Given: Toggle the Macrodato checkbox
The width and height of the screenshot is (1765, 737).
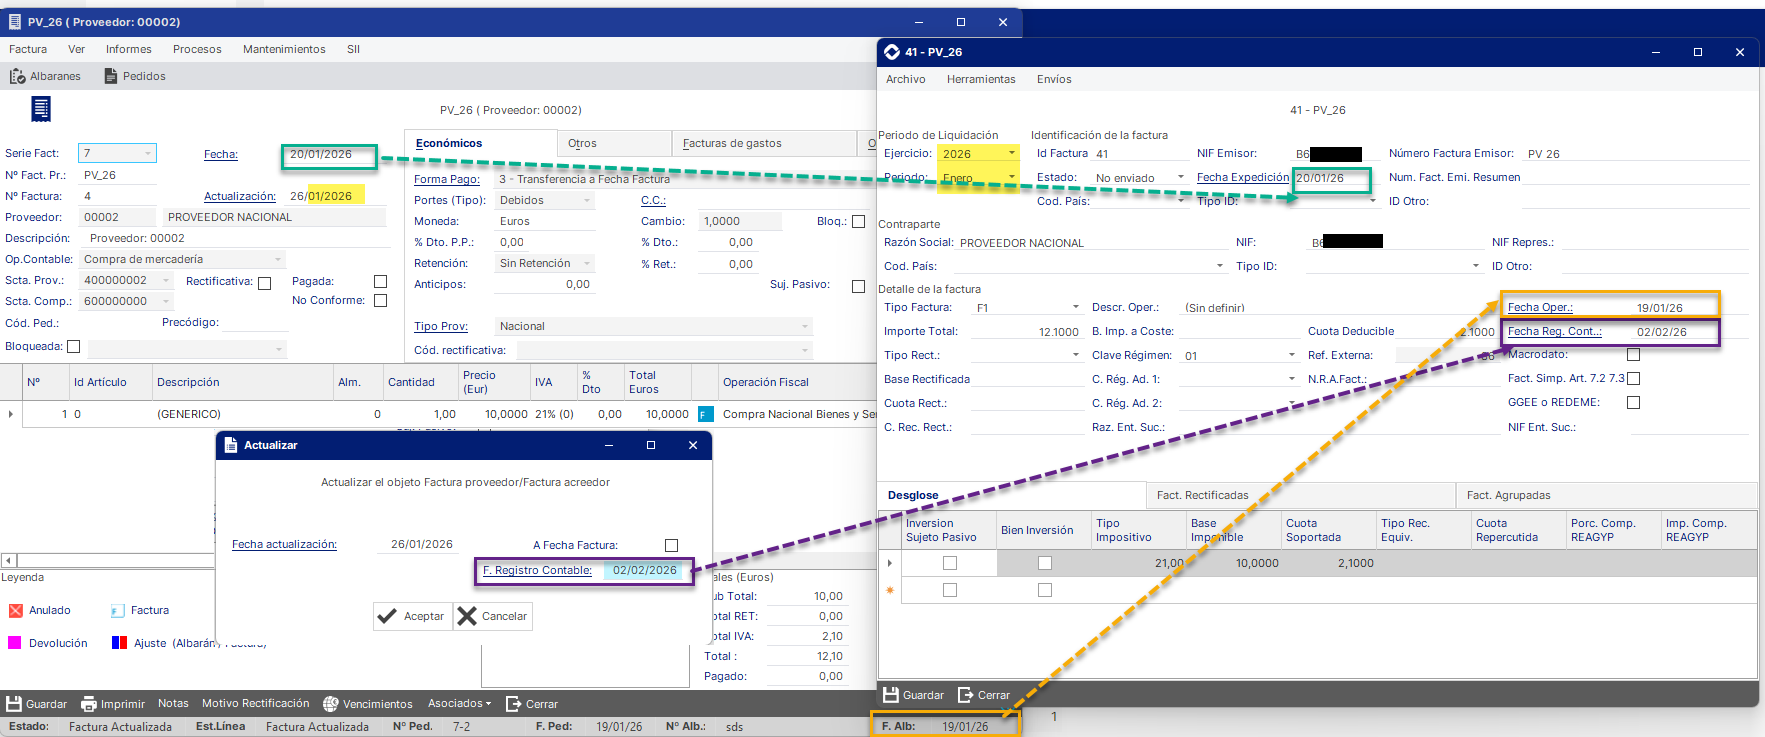Looking at the screenshot, I should pos(1633,354).
